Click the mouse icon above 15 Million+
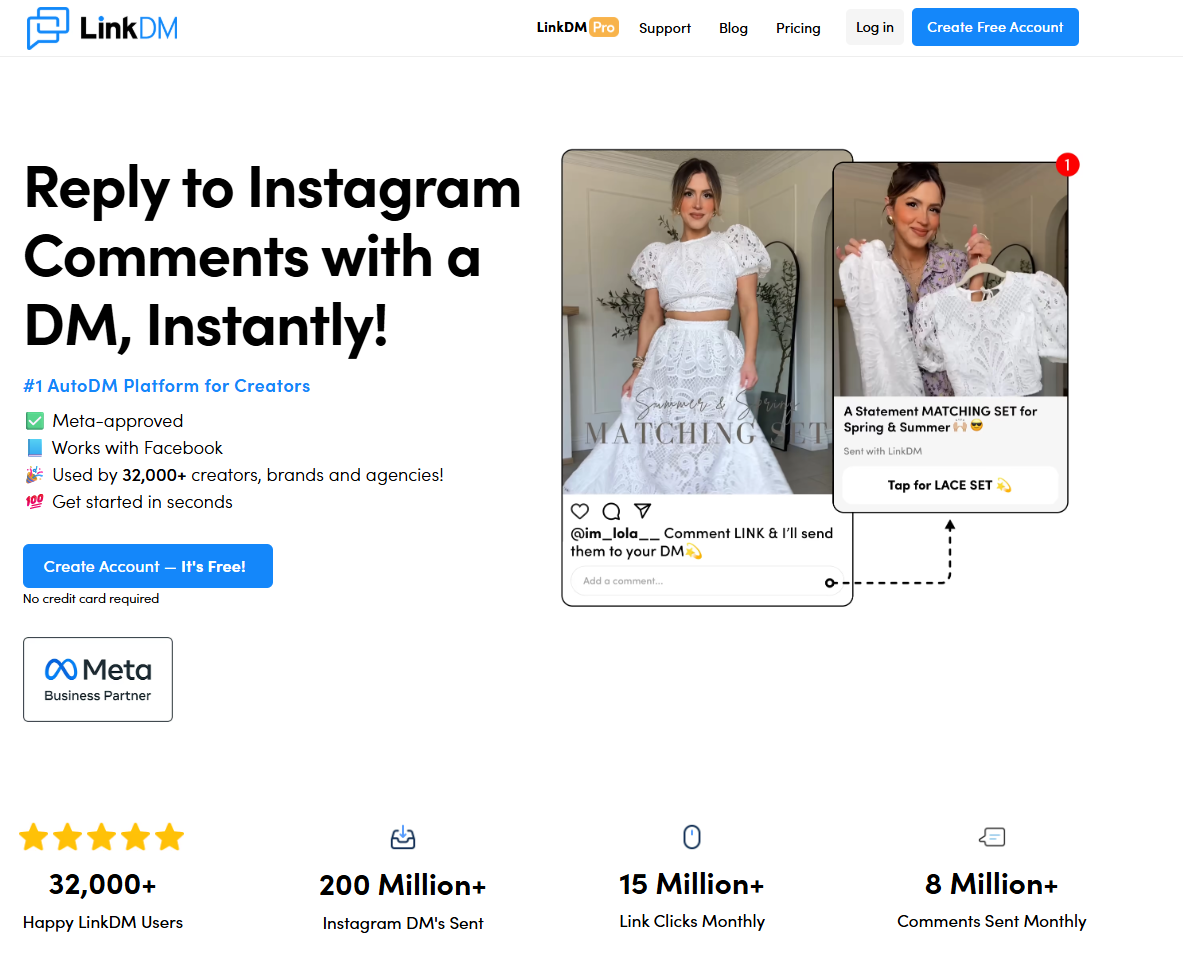Screen dimensions: 1183x958 [x=691, y=836]
